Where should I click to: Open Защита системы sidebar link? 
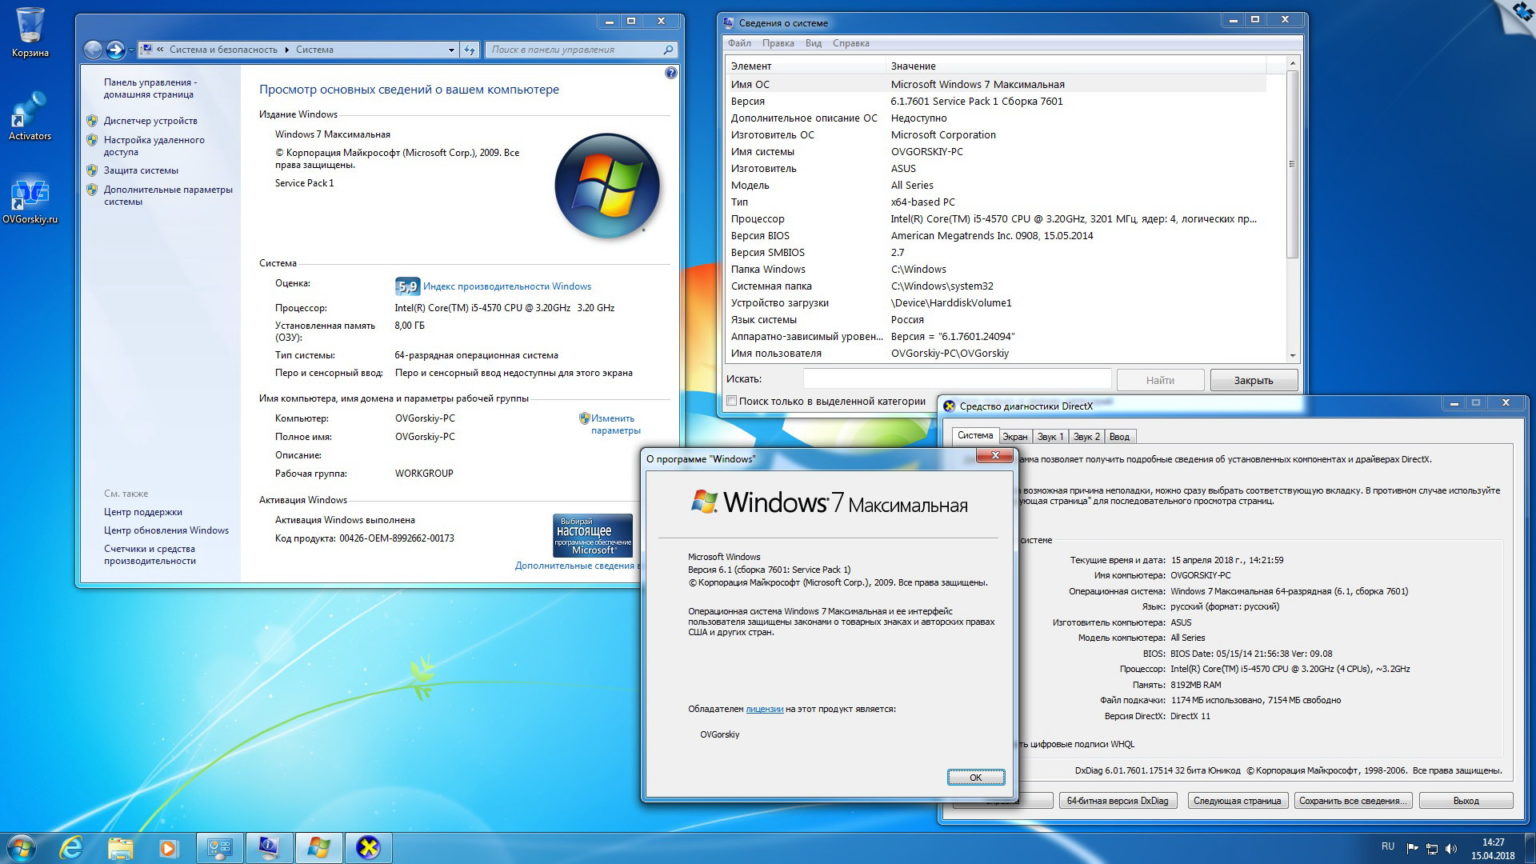(x=141, y=170)
